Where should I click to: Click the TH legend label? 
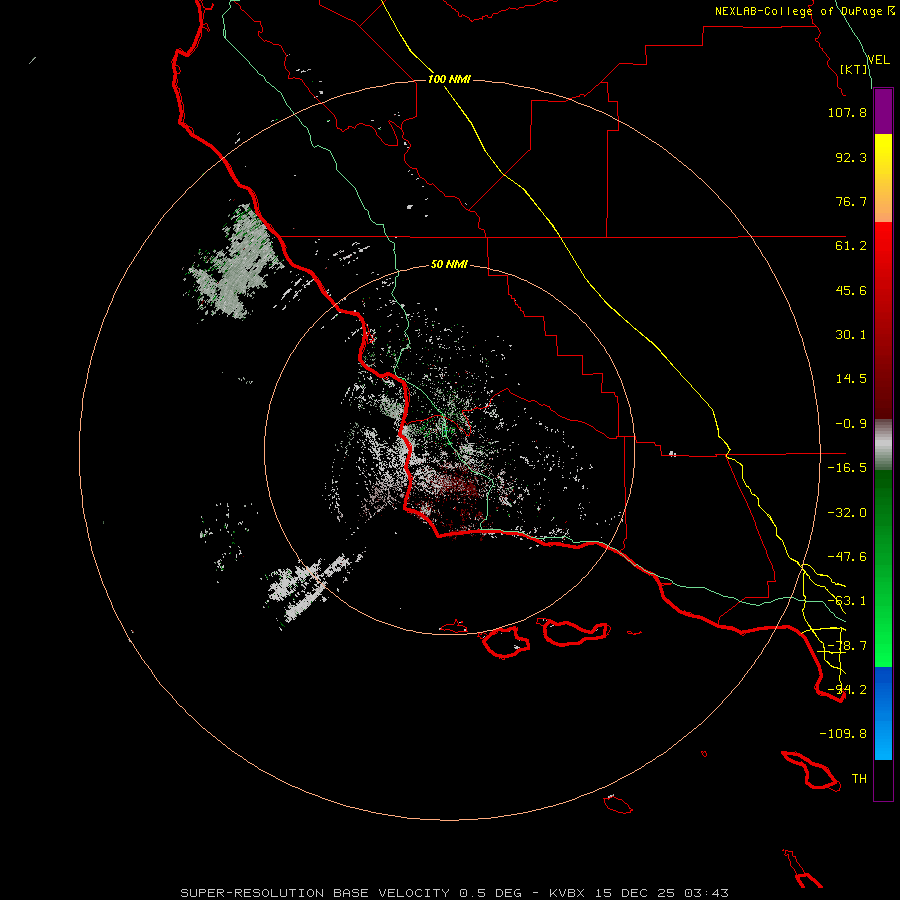click(859, 779)
